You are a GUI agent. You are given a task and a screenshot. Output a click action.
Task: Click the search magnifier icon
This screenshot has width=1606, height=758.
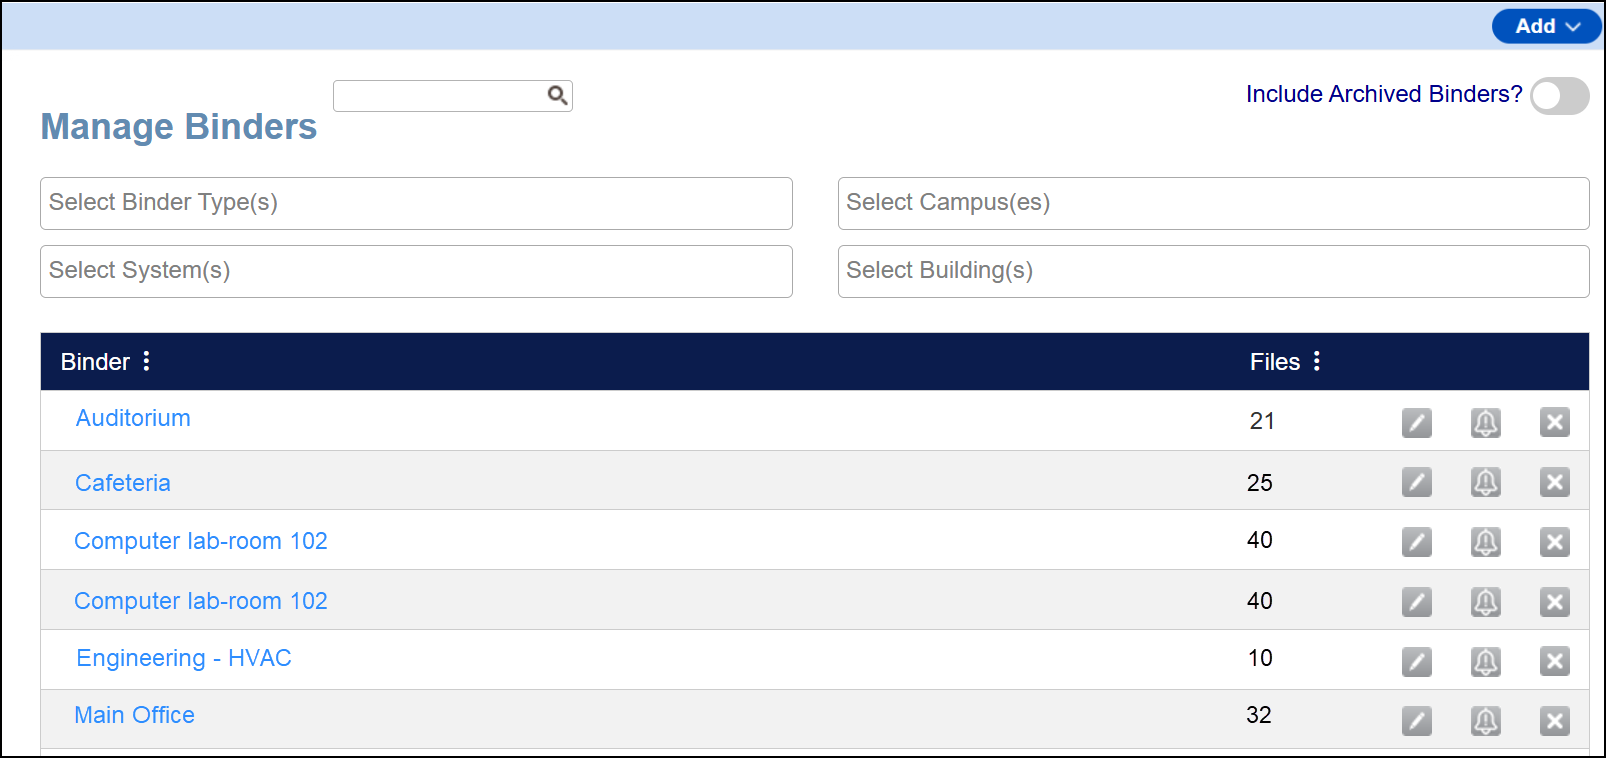click(x=557, y=95)
